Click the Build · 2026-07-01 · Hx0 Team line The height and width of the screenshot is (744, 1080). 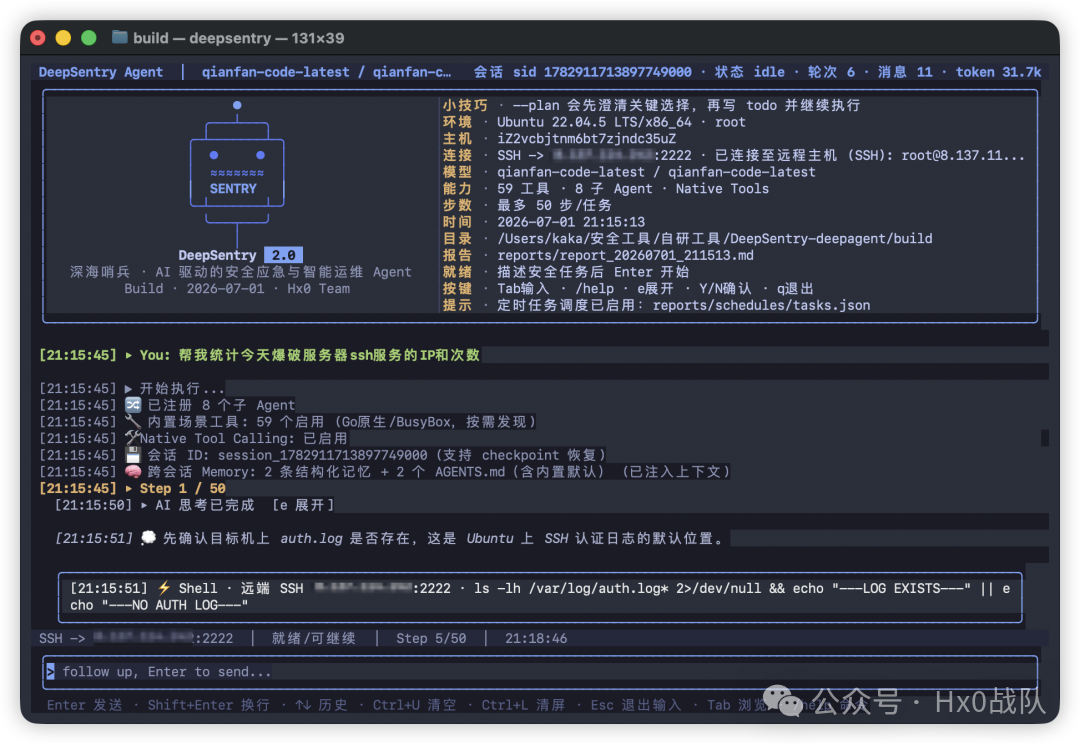point(237,289)
